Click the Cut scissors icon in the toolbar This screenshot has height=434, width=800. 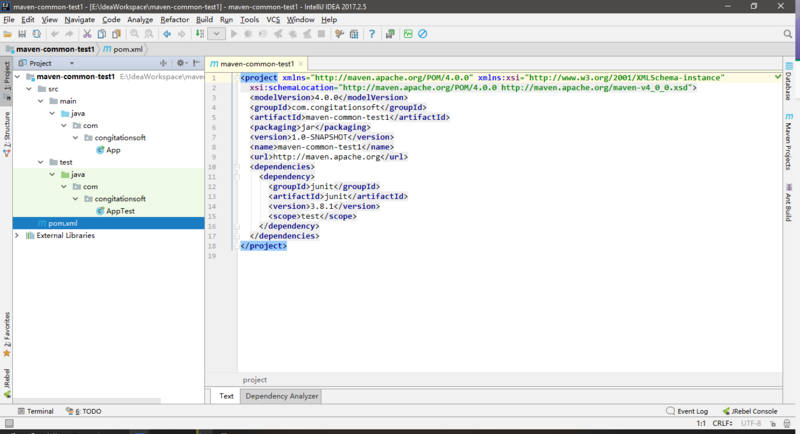[x=87, y=34]
